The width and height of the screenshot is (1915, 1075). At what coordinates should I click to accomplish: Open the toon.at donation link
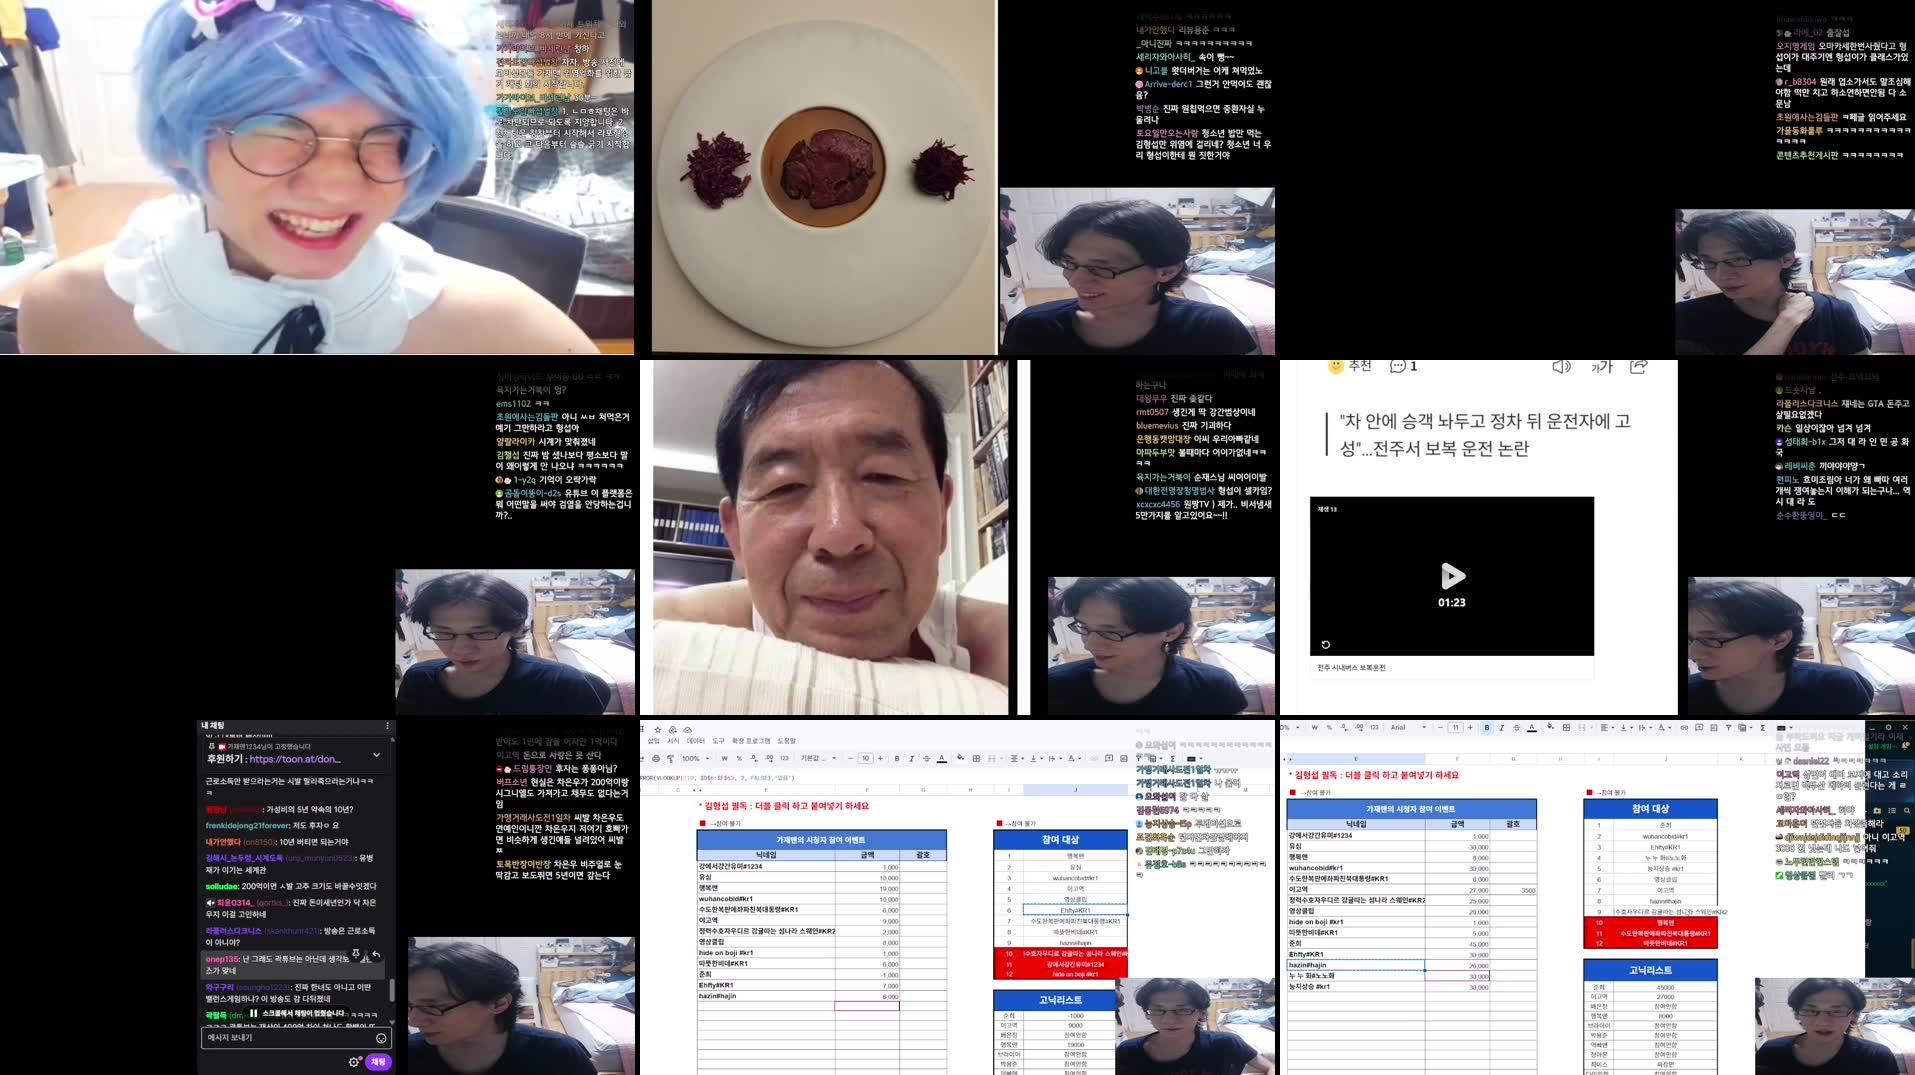(294, 759)
